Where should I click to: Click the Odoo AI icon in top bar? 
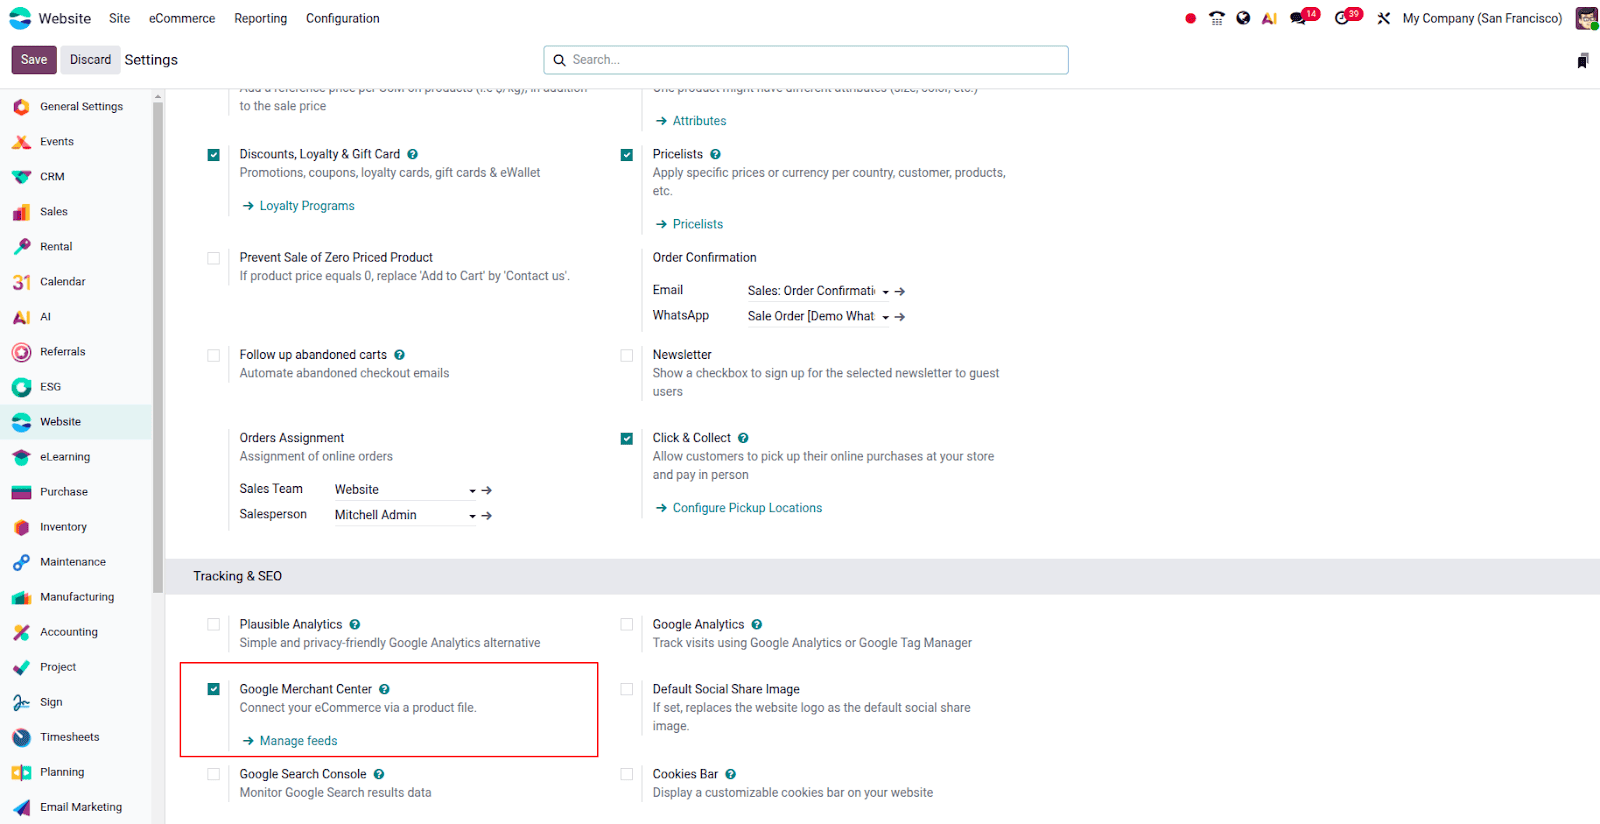click(x=1269, y=18)
